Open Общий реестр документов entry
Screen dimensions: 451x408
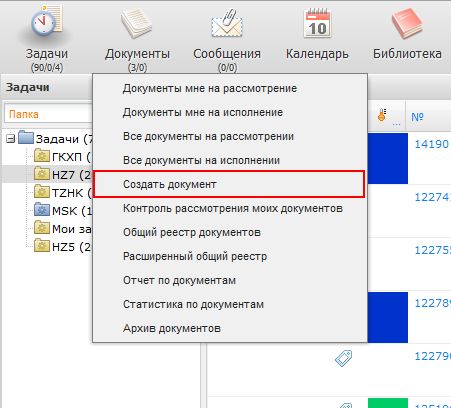(192, 232)
